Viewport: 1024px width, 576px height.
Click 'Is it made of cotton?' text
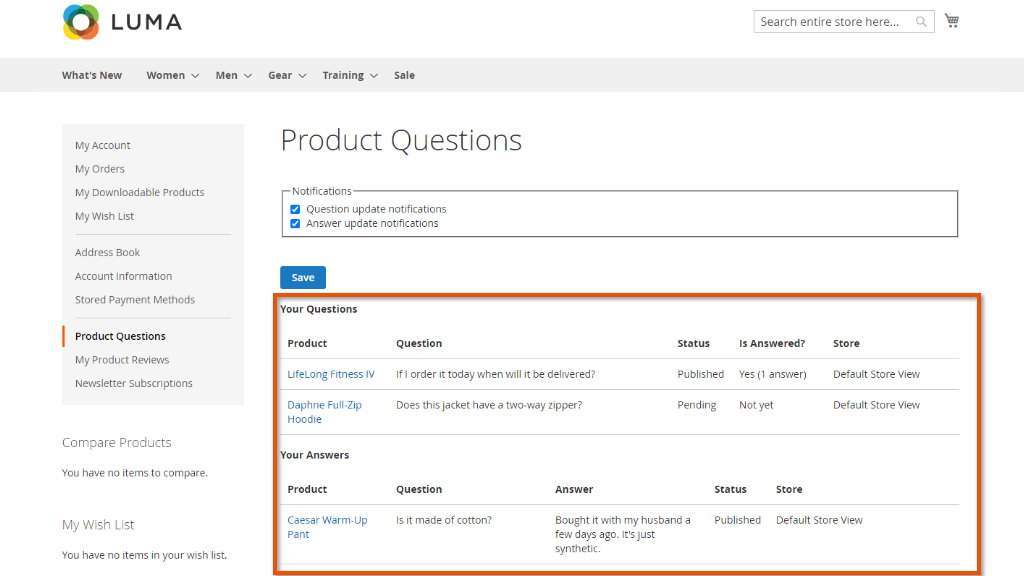click(444, 520)
